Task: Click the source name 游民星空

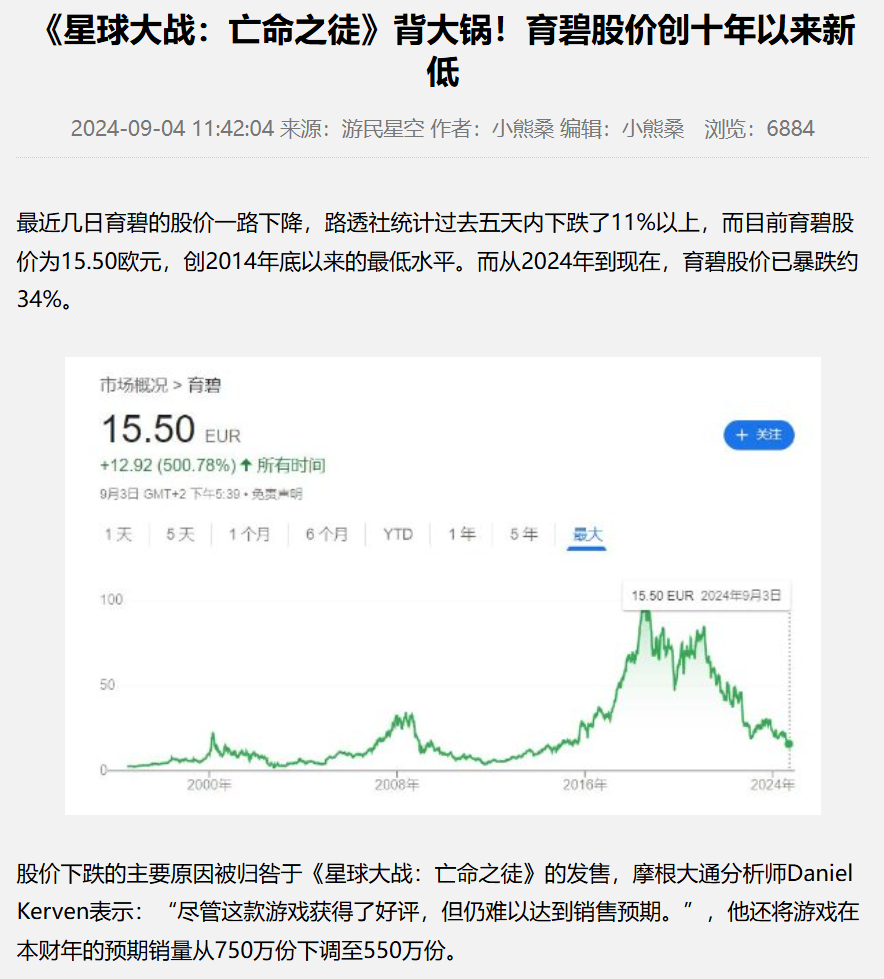Action: coord(383,129)
